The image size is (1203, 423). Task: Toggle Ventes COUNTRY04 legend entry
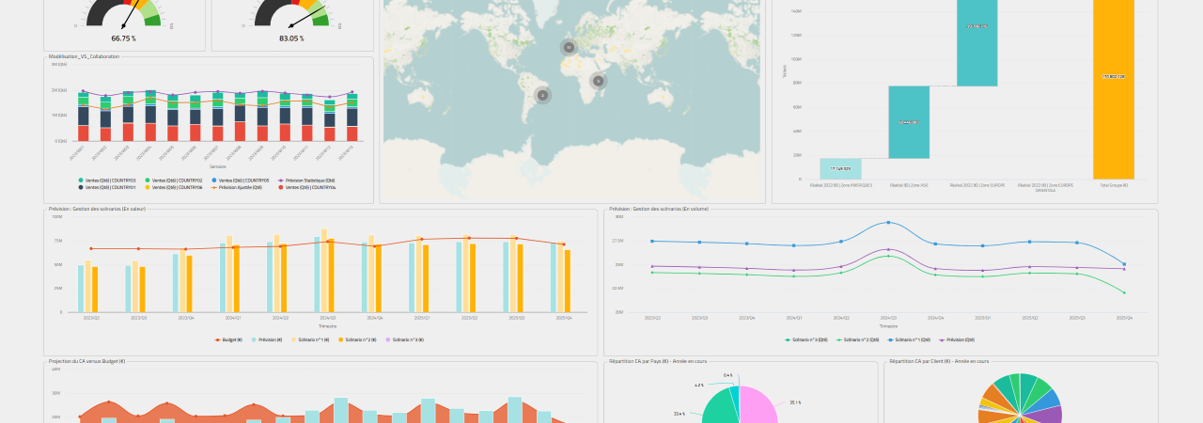point(307,187)
